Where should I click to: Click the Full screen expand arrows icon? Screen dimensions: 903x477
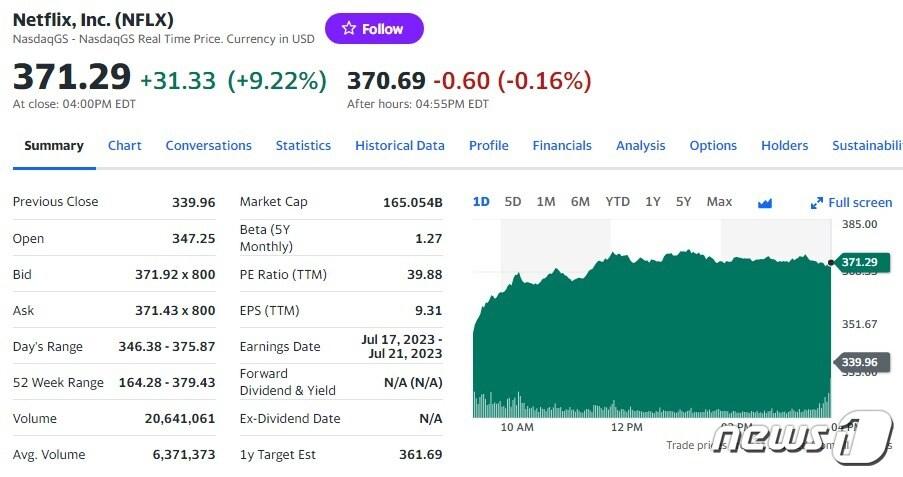tap(816, 203)
